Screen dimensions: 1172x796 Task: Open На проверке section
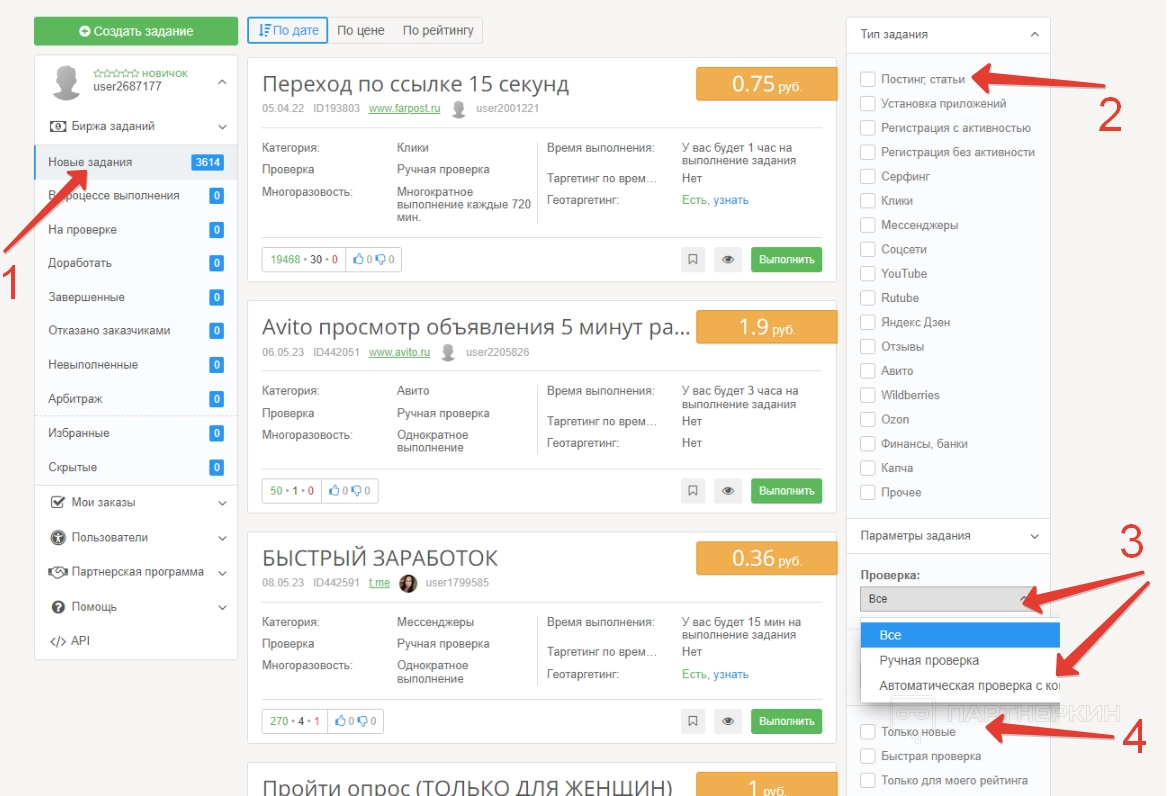pos(135,229)
